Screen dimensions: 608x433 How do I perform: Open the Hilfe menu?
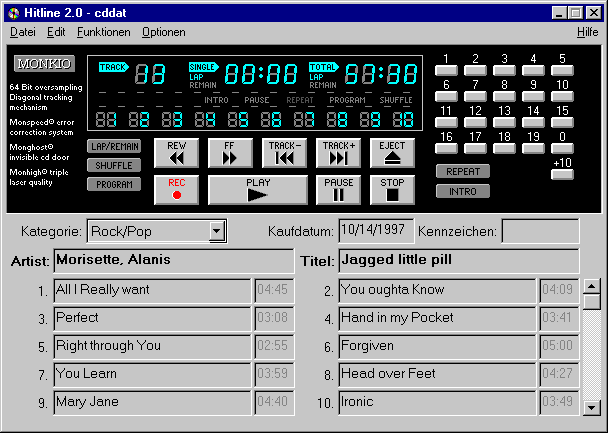click(x=587, y=32)
